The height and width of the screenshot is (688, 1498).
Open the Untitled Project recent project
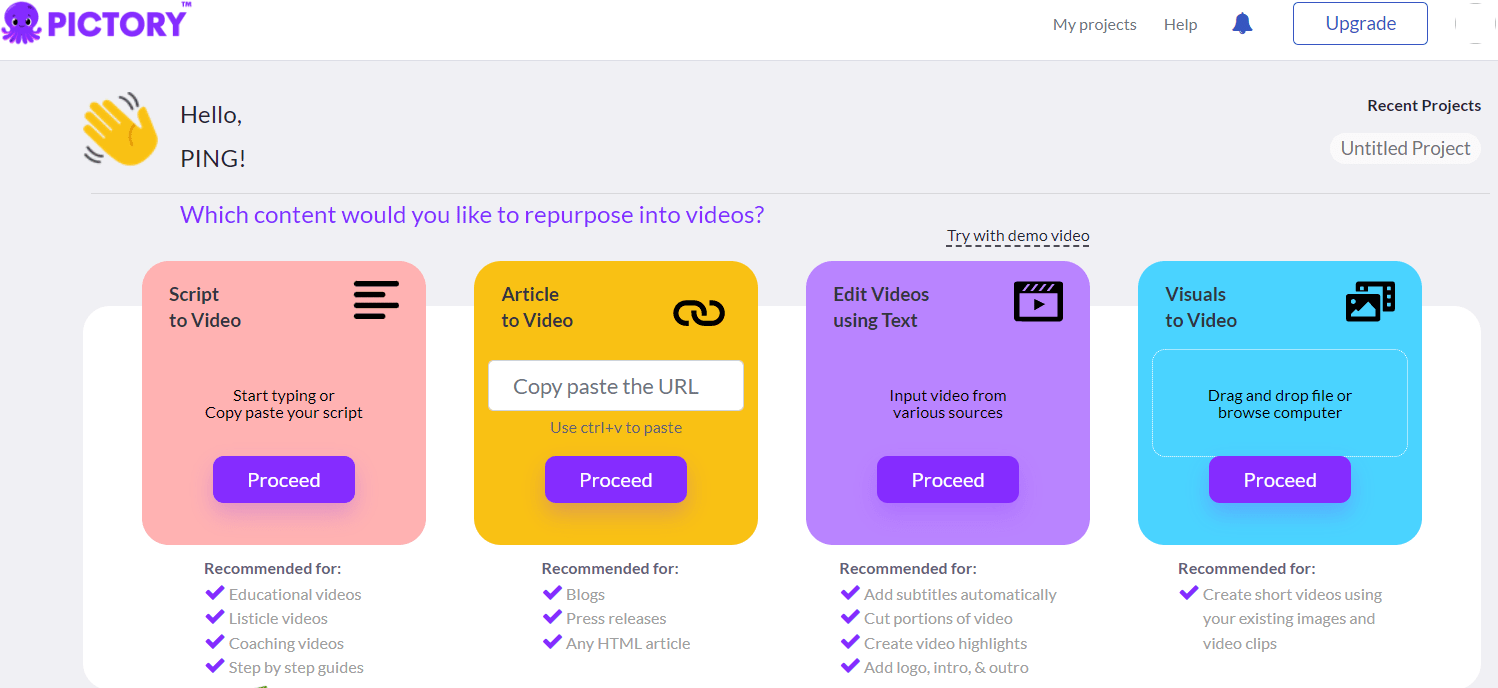point(1405,147)
